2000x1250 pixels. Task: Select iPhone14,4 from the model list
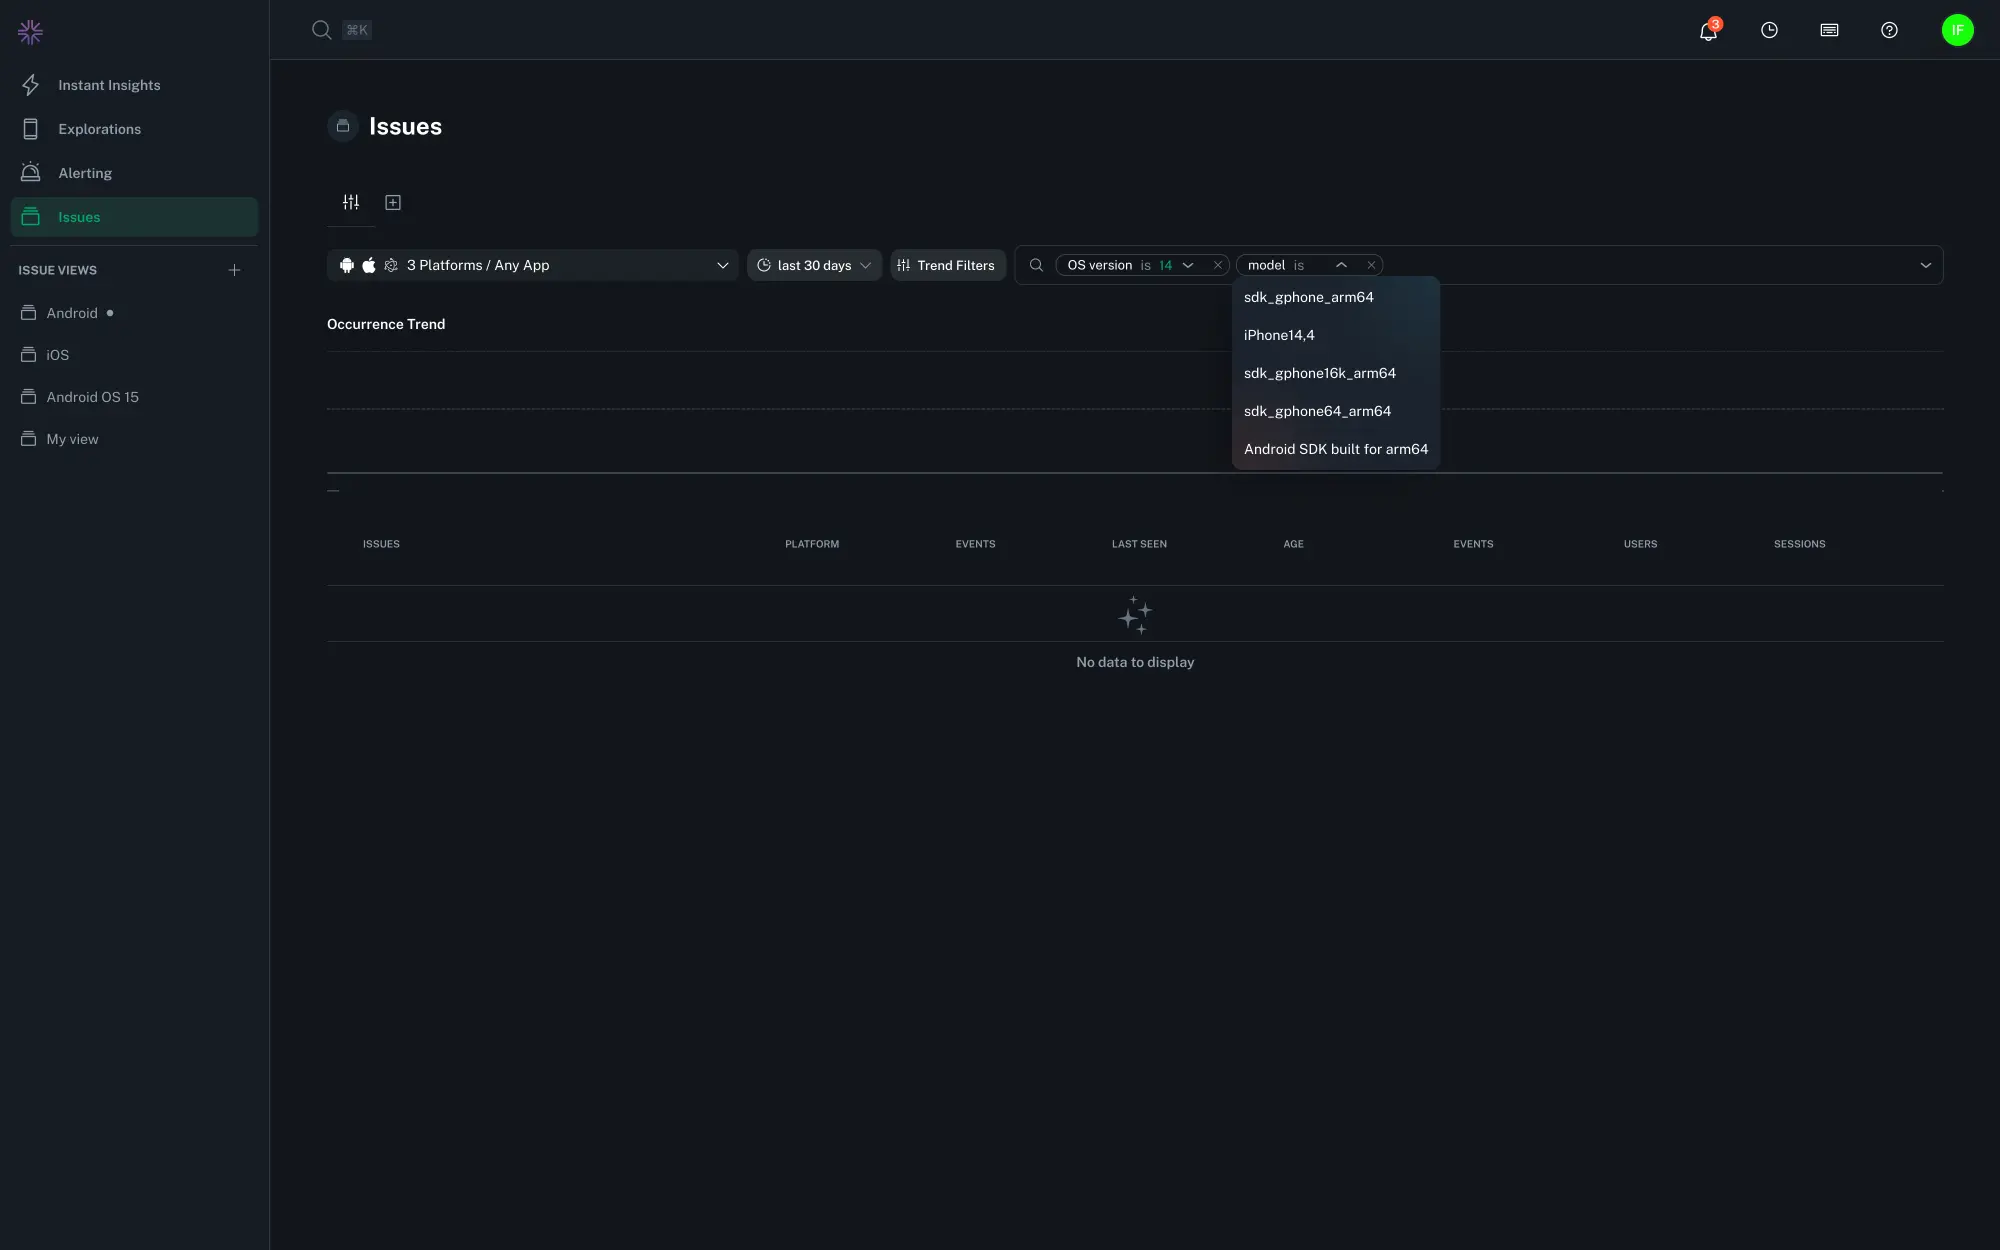coord(1280,335)
